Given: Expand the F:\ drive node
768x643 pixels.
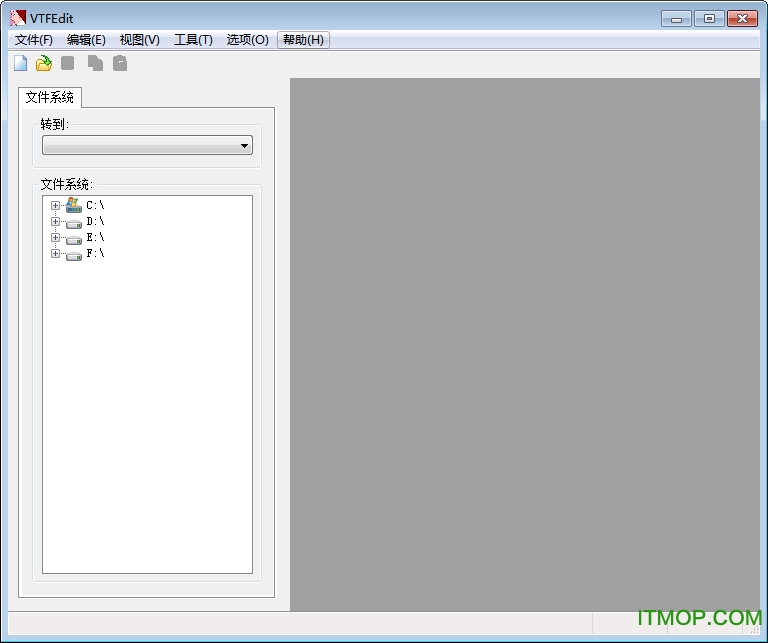Looking at the screenshot, I should [55, 254].
